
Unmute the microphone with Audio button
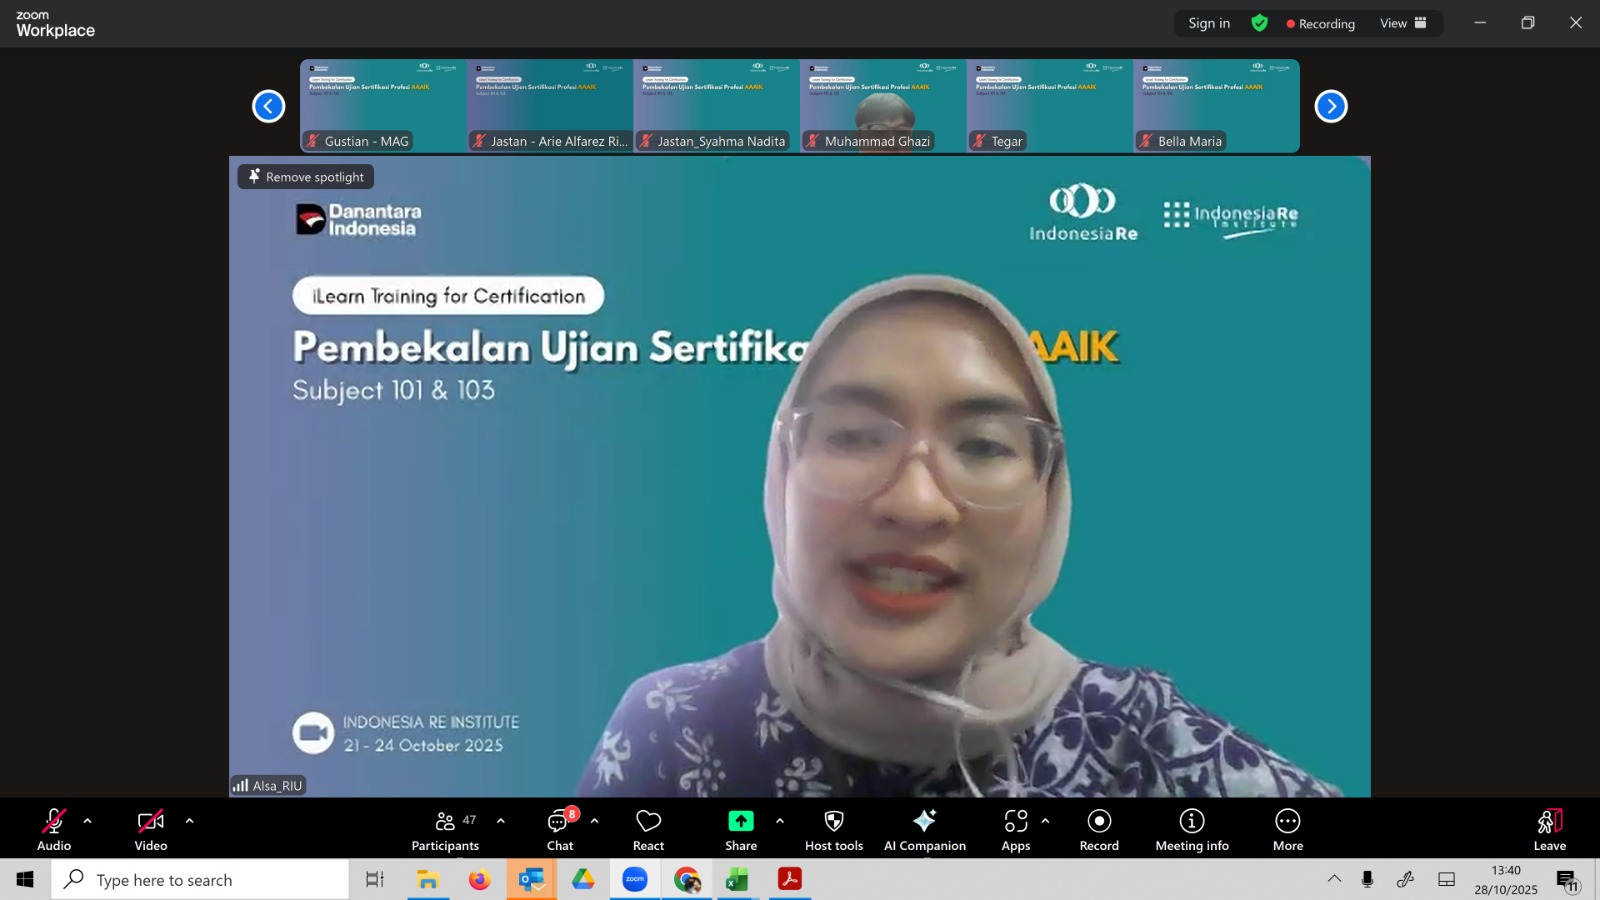(x=54, y=830)
